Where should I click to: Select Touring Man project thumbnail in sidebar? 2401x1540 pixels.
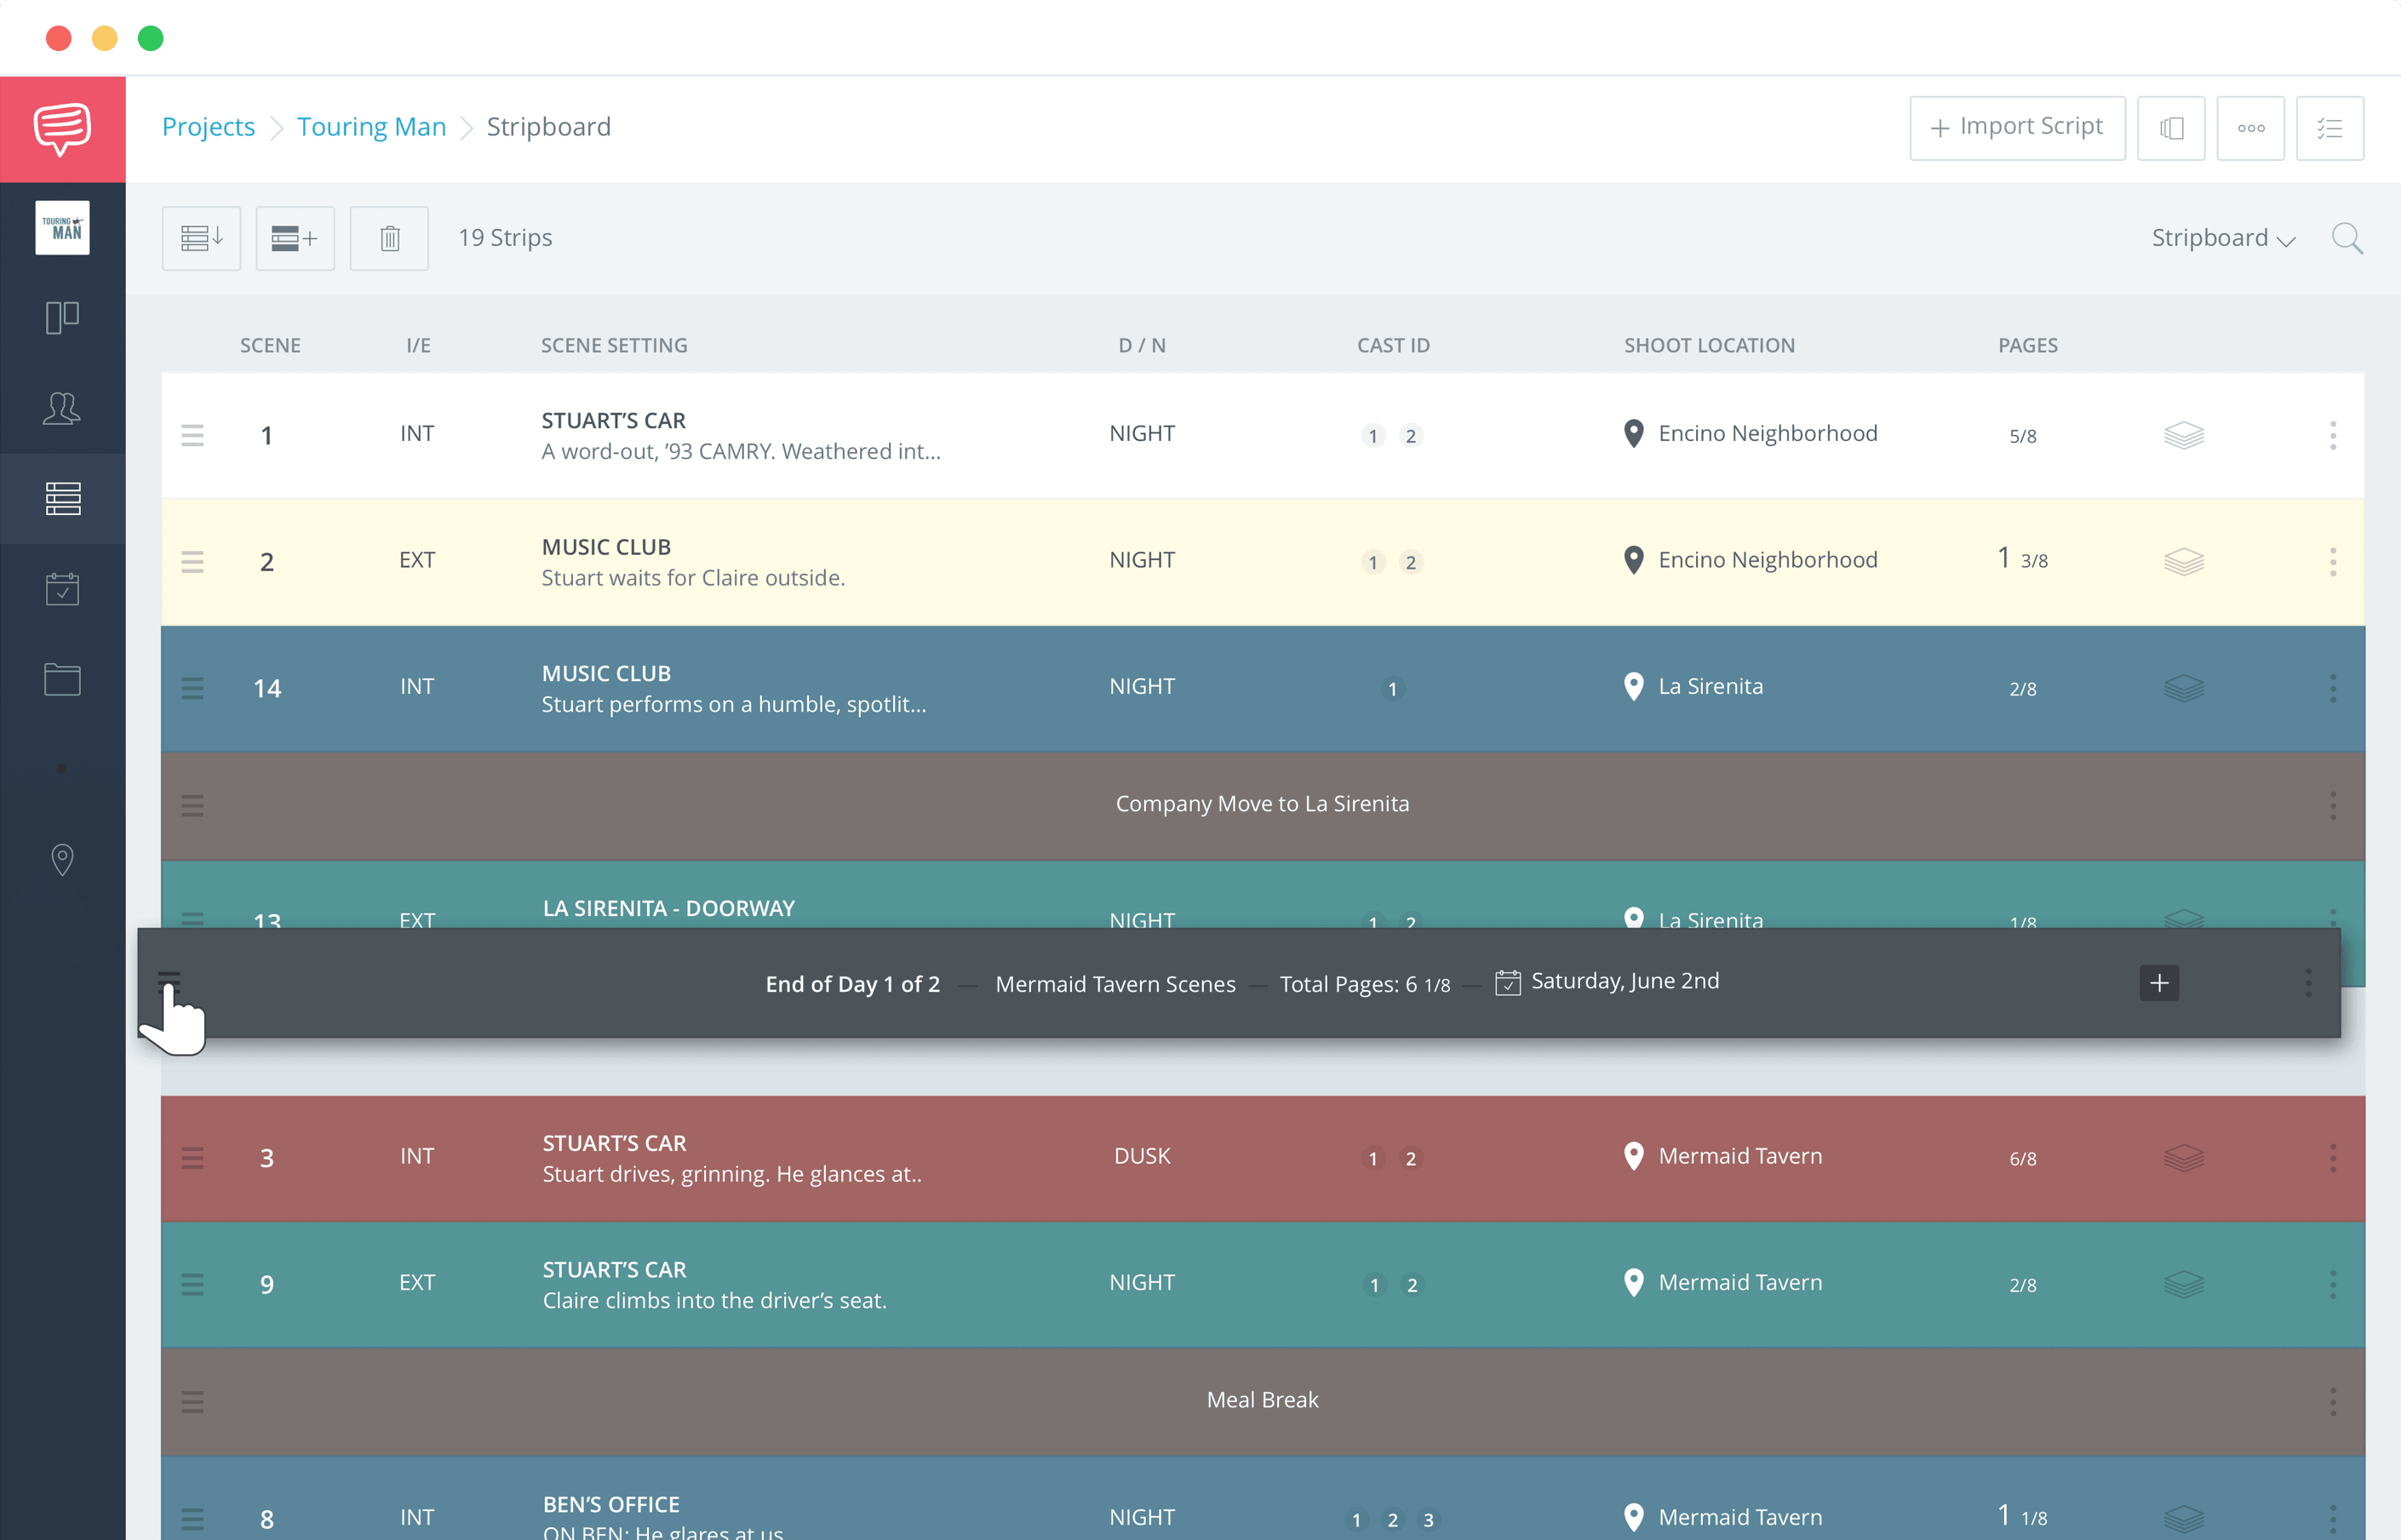(62, 228)
